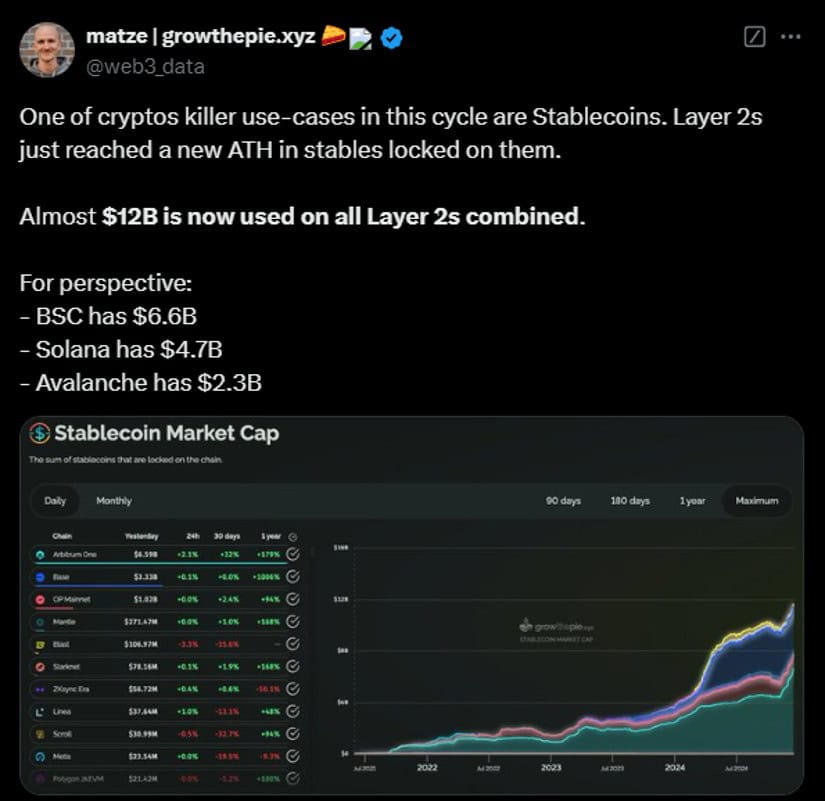Click the Blast chain logo icon
The image size is (825, 801).
[x=40, y=645]
